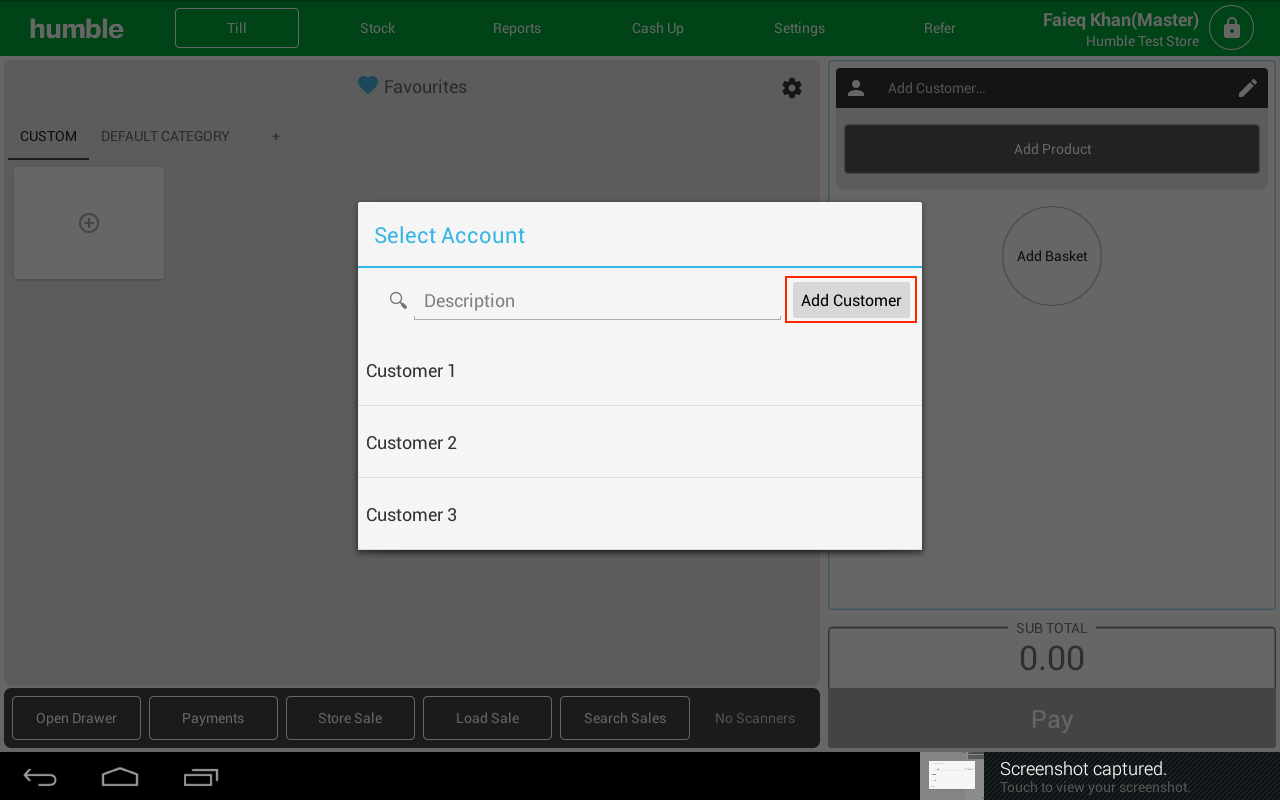Click the pencil edit icon in customer bar
Image resolution: width=1280 pixels, height=800 pixels.
point(1247,88)
